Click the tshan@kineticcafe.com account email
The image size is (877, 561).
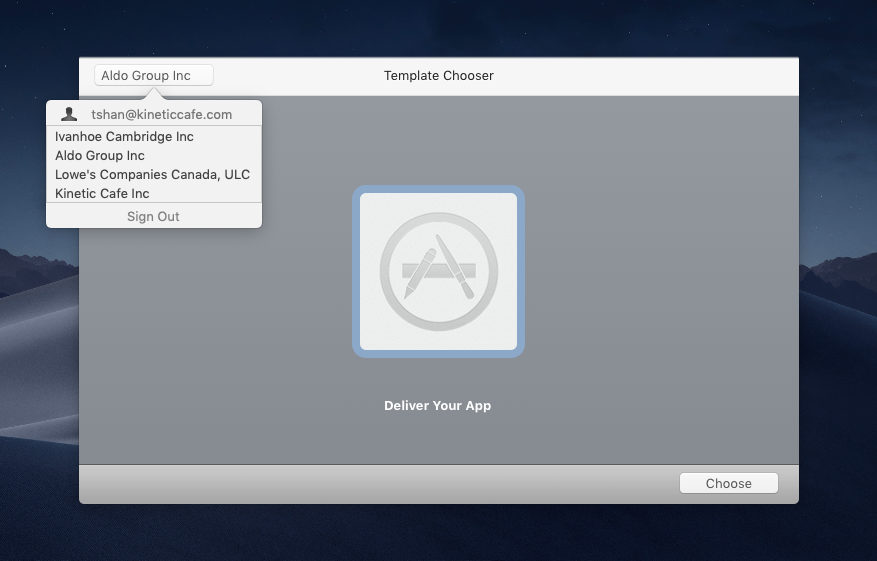[x=161, y=114]
